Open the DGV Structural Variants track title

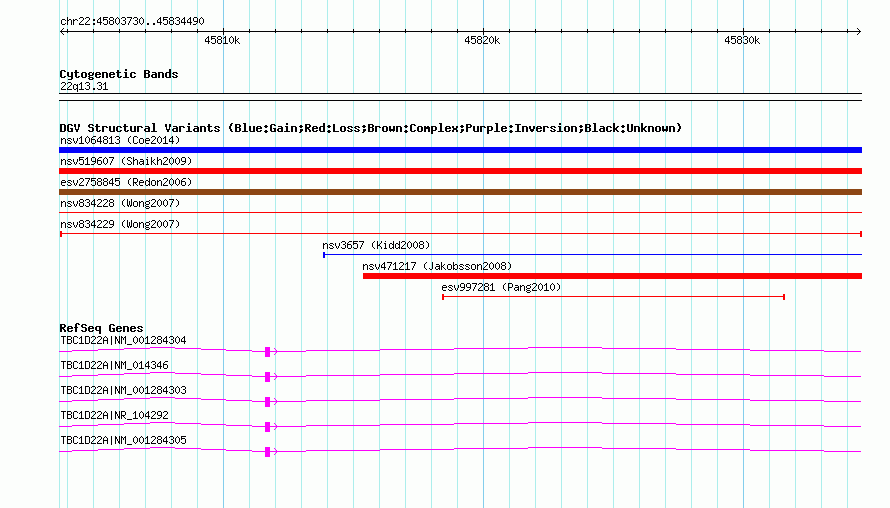click(x=371, y=128)
